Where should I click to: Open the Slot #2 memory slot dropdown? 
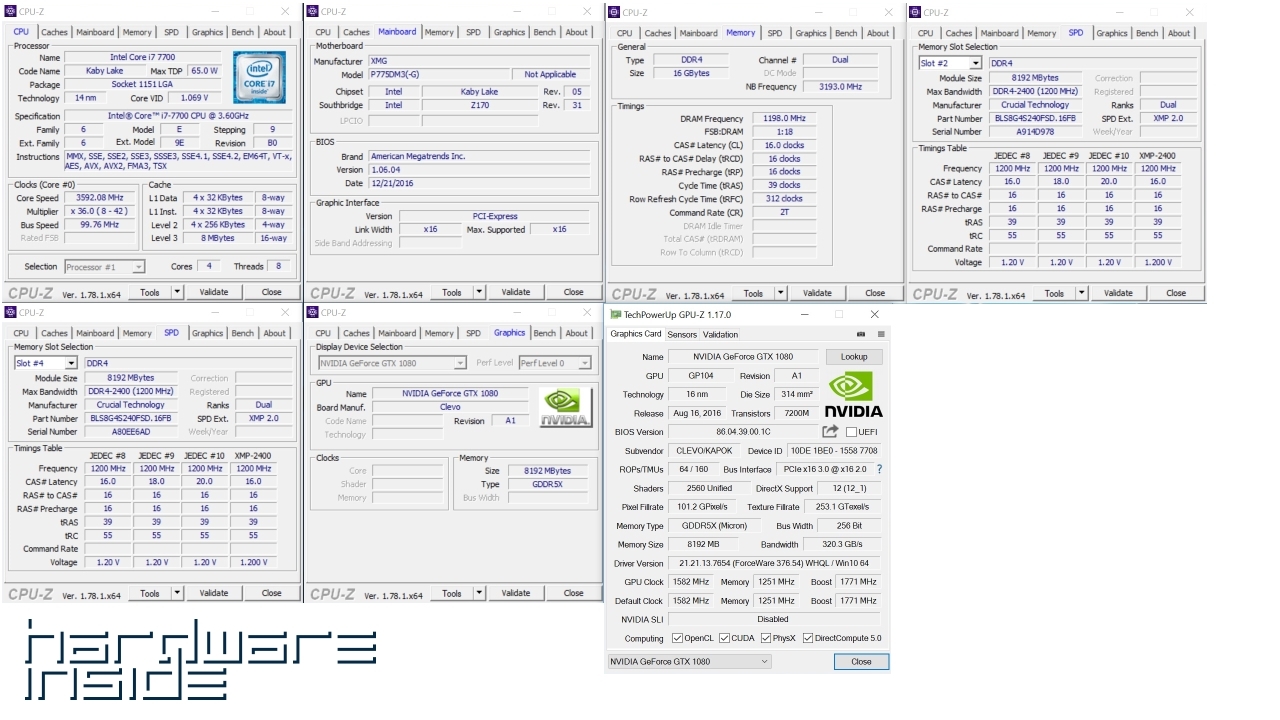point(975,63)
